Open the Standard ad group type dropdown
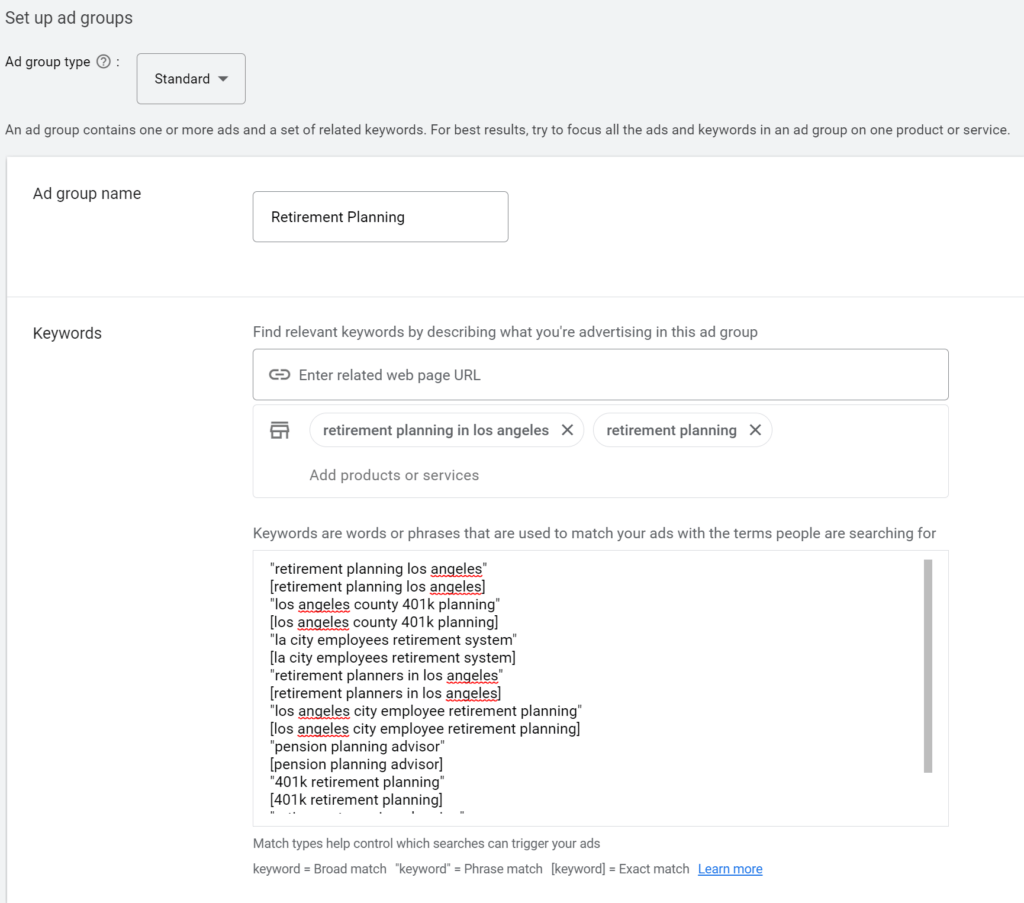 pos(191,79)
